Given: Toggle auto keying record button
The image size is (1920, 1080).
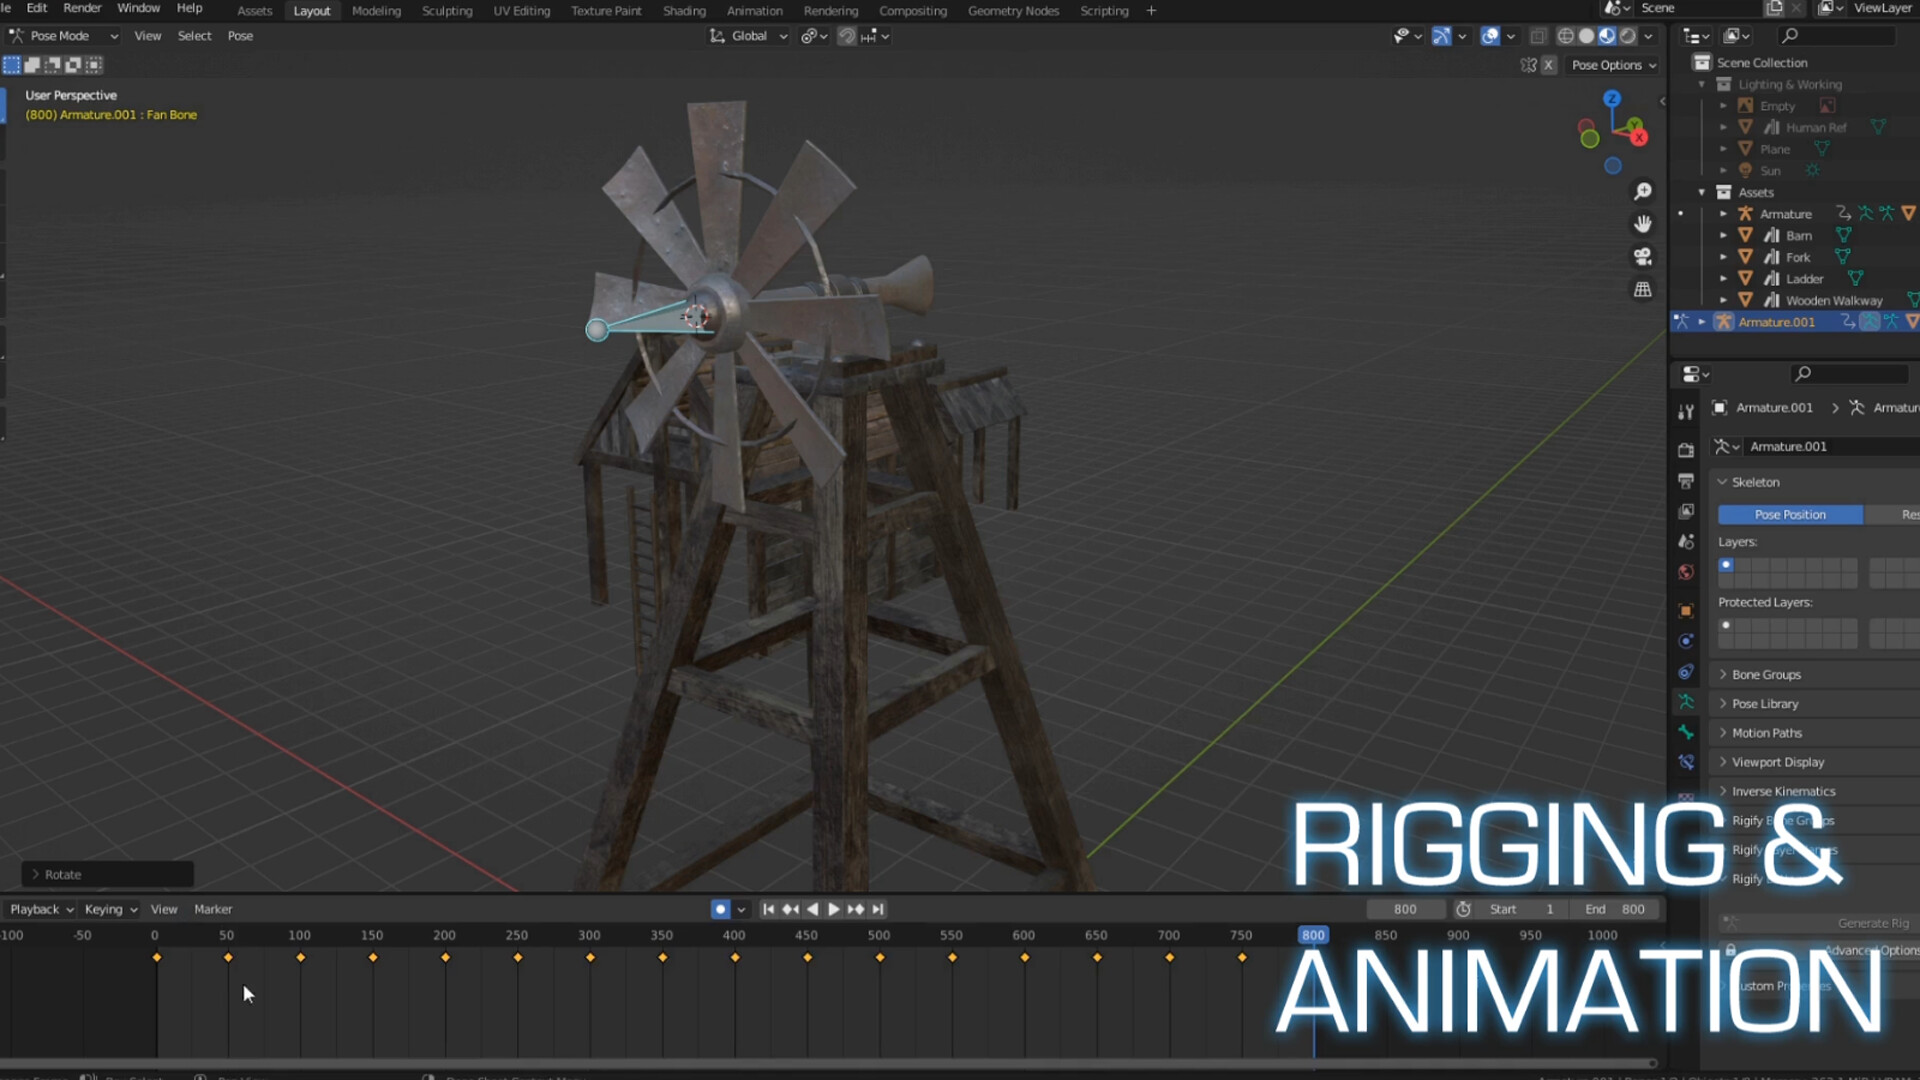Looking at the screenshot, I should (720, 909).
